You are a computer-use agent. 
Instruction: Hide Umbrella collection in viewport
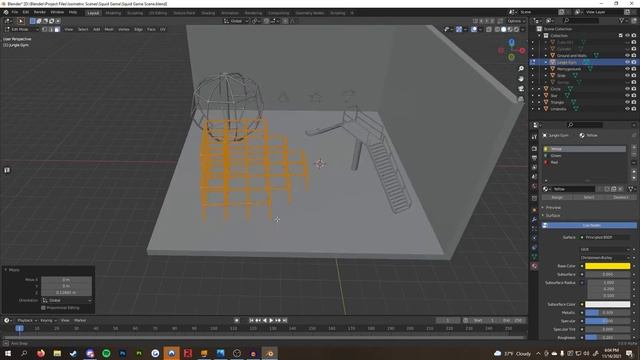click(x=627, y=109)
